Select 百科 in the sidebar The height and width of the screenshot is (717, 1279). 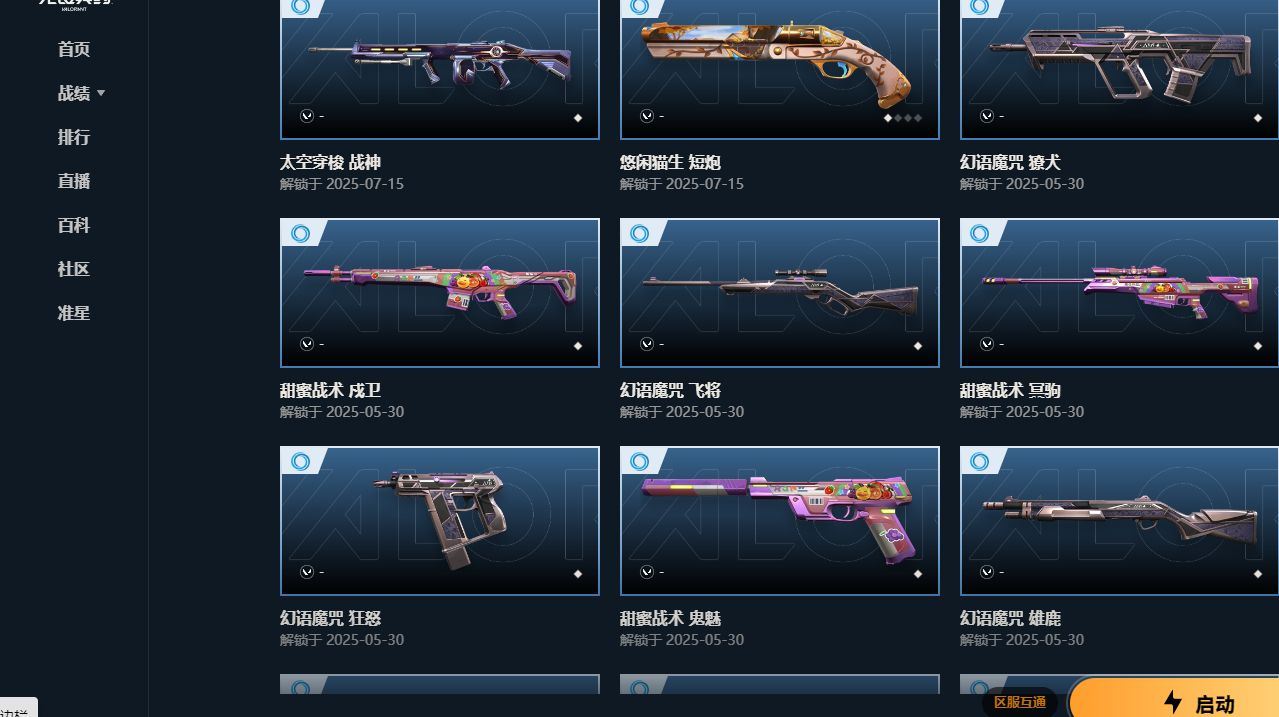pos(74,225)
